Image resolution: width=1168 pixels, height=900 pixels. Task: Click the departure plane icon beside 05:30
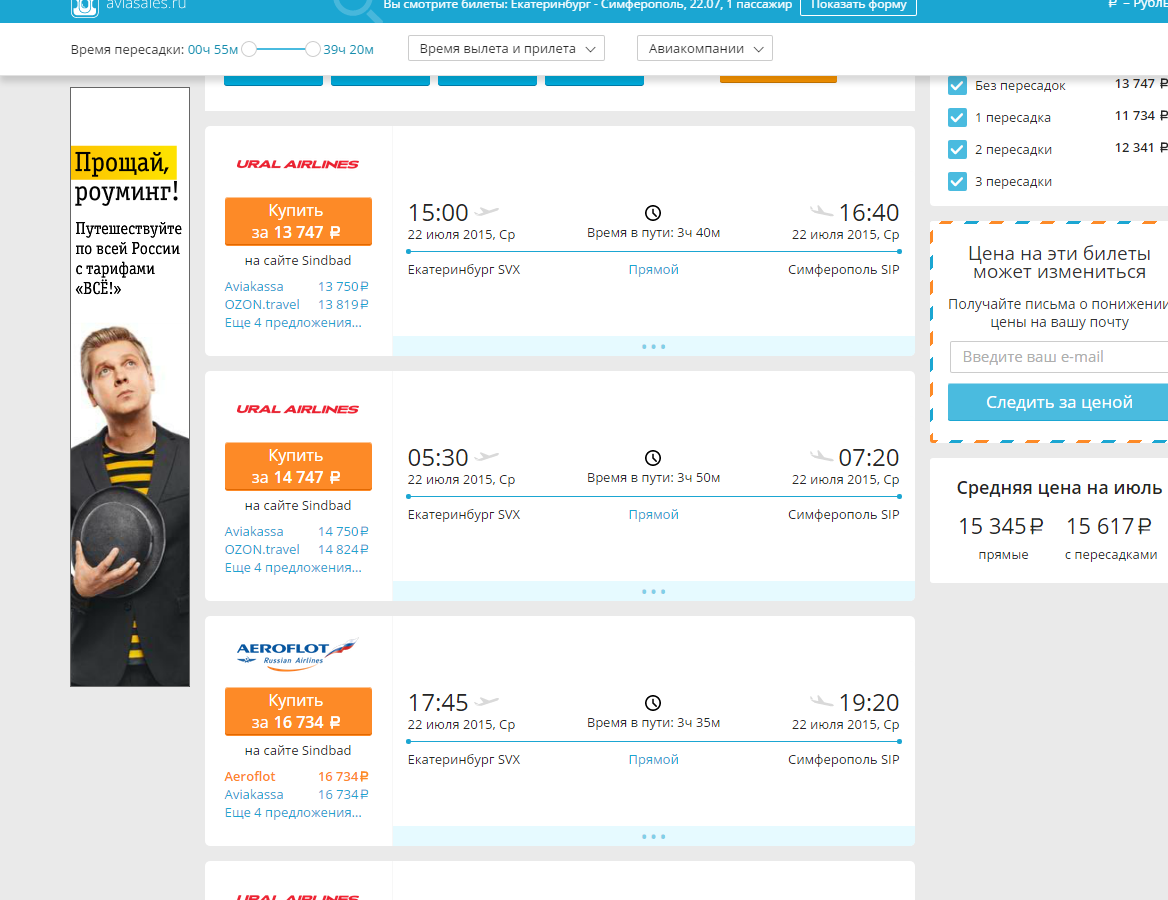click(x=486, y=456)
